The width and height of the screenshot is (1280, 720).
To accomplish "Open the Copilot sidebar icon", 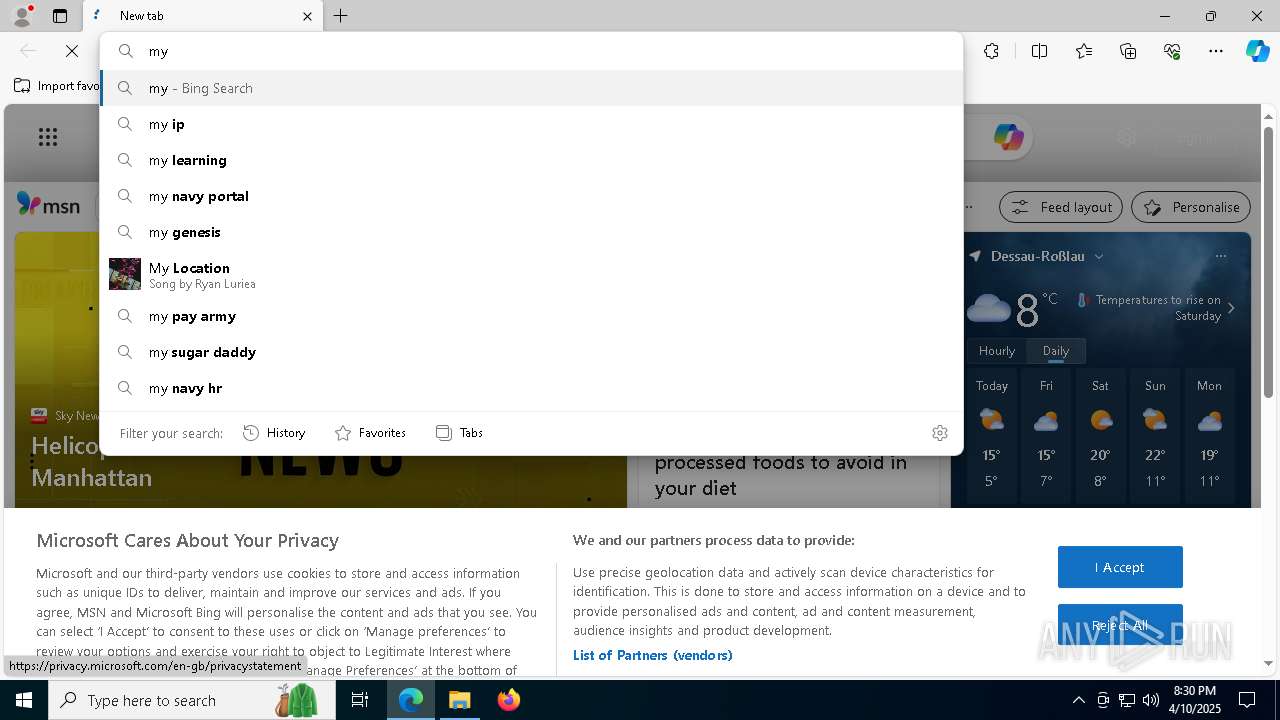I will tap(1257, 51).
